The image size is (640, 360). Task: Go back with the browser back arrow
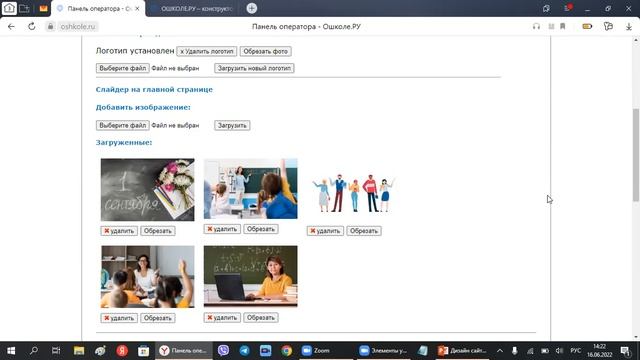point(11,27)
